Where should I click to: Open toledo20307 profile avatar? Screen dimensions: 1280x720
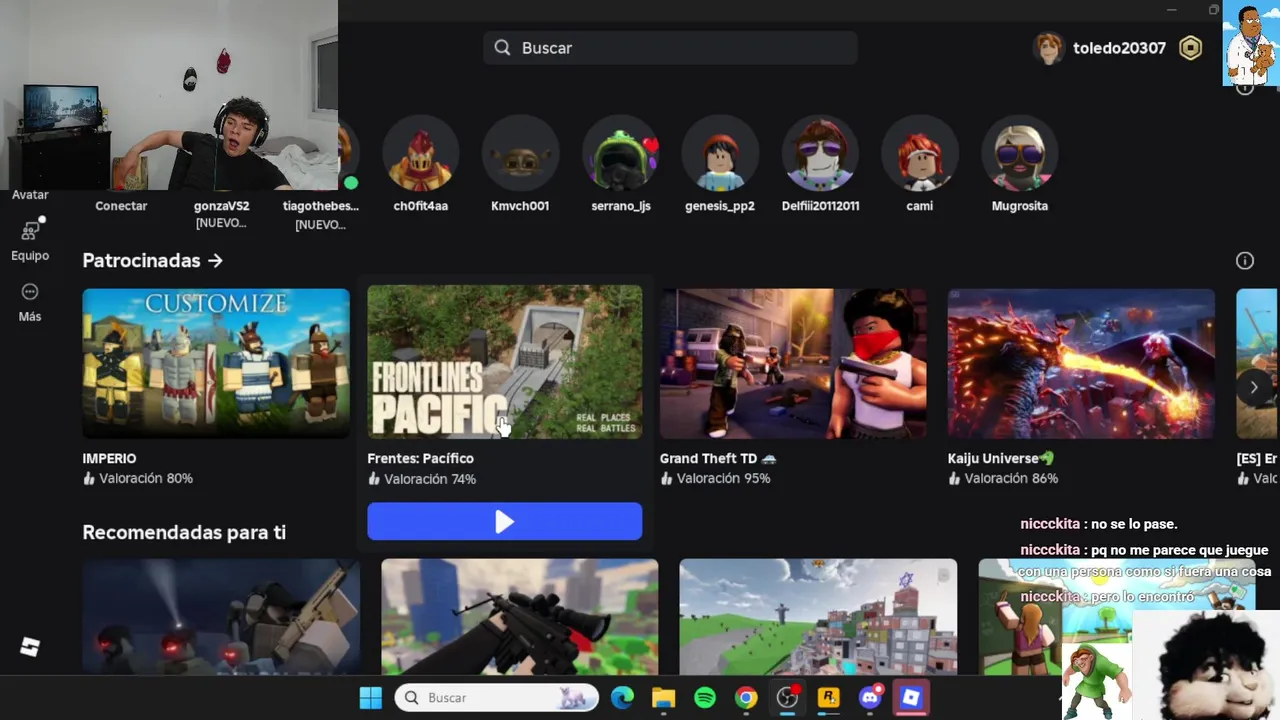(x=1048, y=48)
